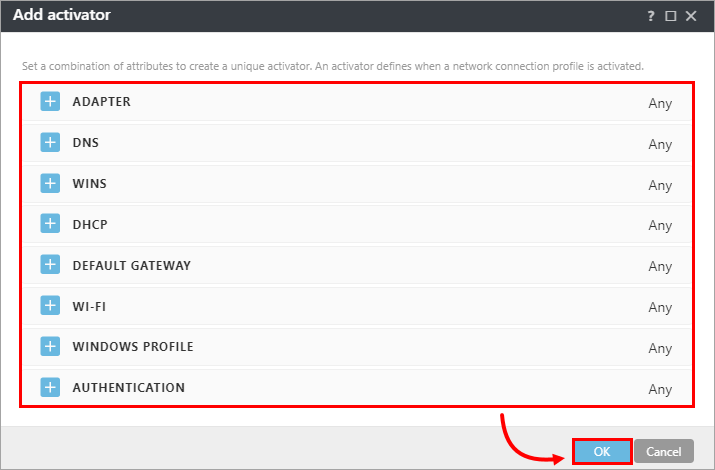Click the DEFAULT GATEWAY plus icon
The height and width of the screenshot is (470, 715).
(50, 266)
